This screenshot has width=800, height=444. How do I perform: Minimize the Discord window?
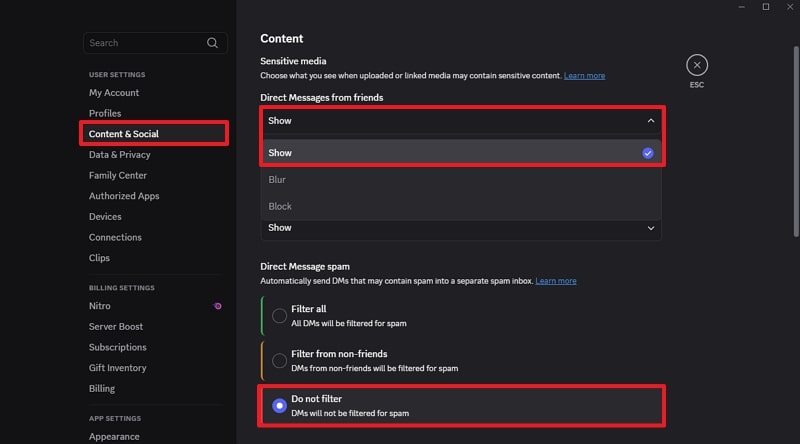click(741, 7)
